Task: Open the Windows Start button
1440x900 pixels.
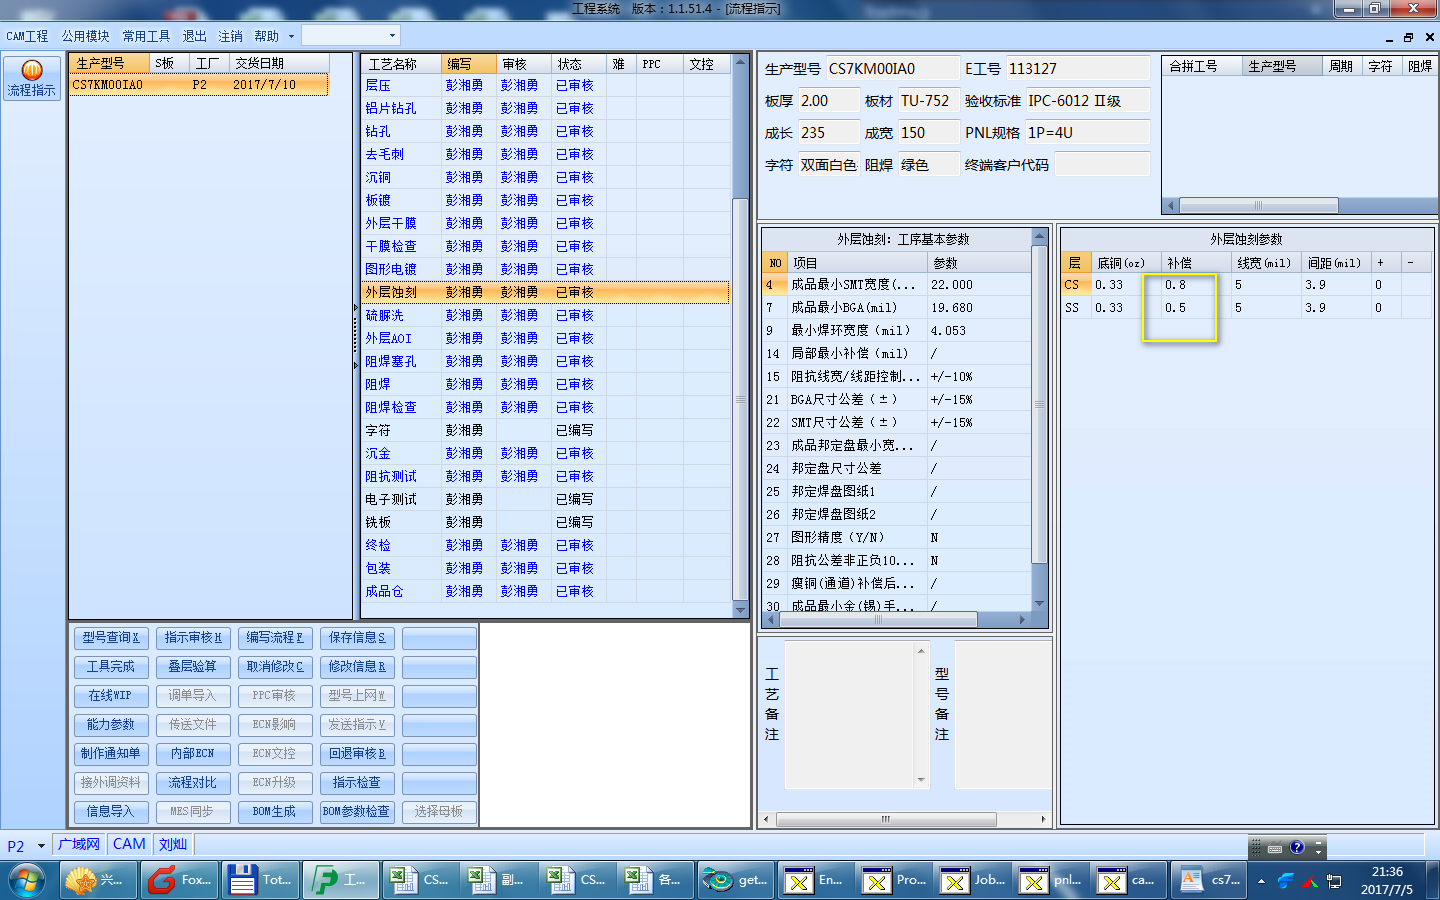Action: point(27,881)
